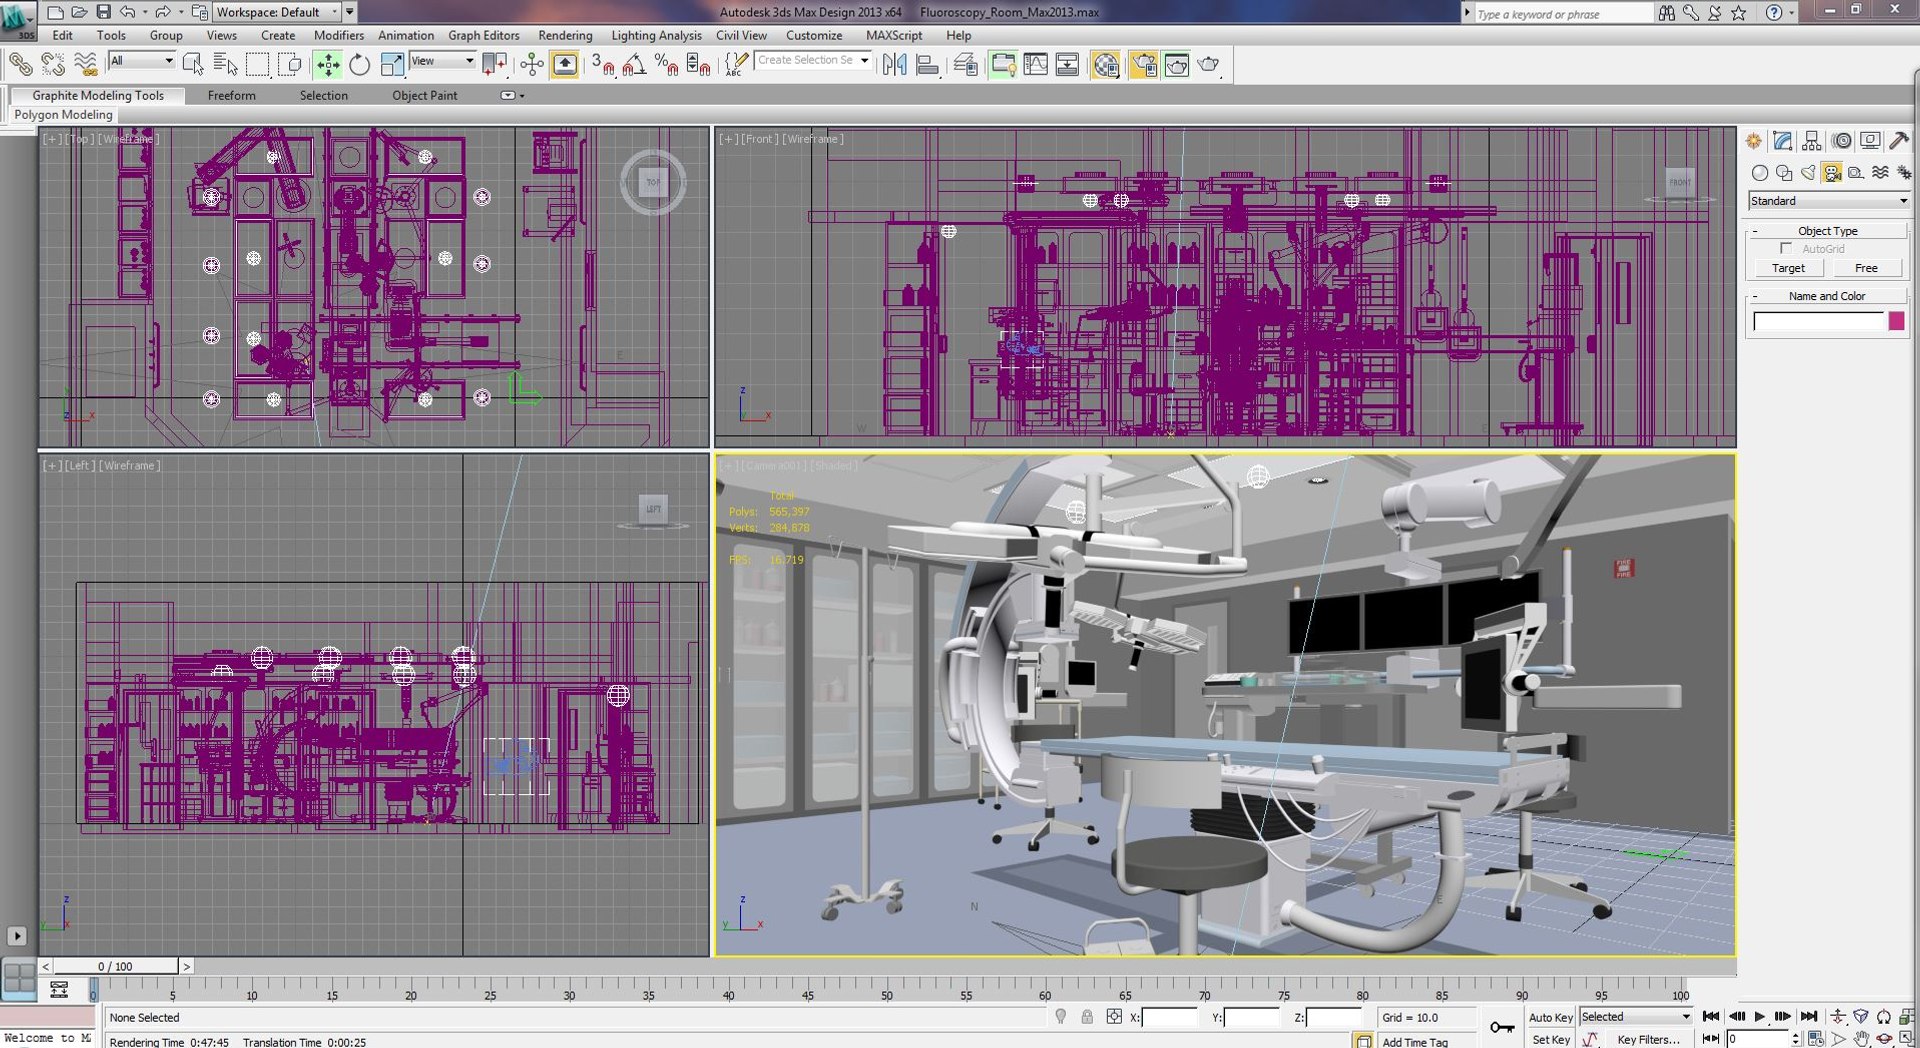Choose the Select and Uniform Scale tool
Viewport: 1920px width, 1048px height.
[392, 65]
